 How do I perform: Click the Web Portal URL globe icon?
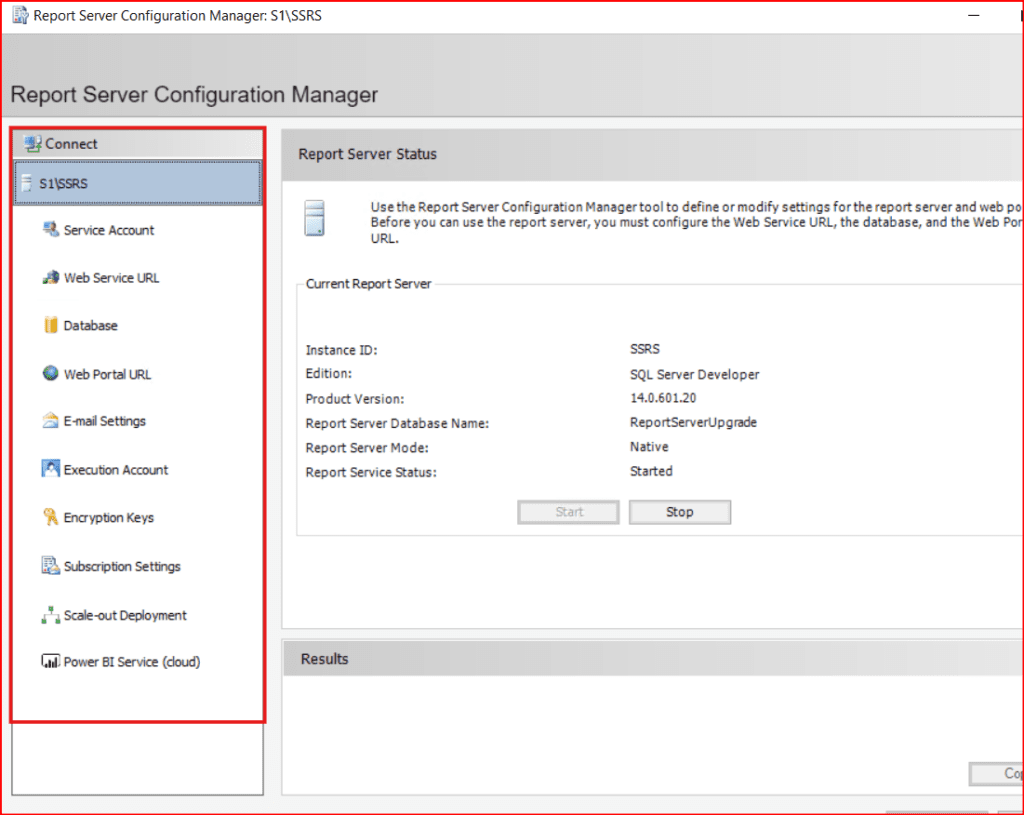click(x=50, y=374)
